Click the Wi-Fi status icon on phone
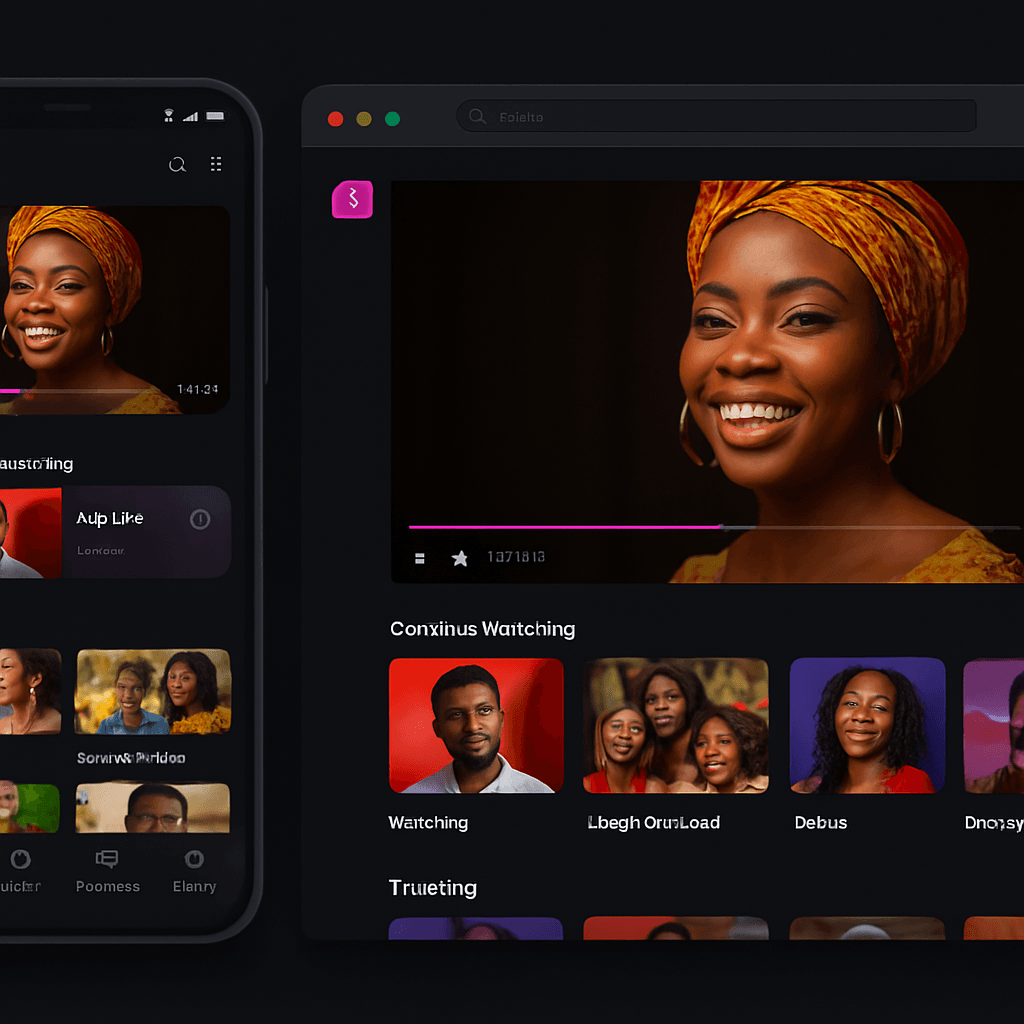This screenshot has height=1024, width=1024. click(x=168, y=116)
